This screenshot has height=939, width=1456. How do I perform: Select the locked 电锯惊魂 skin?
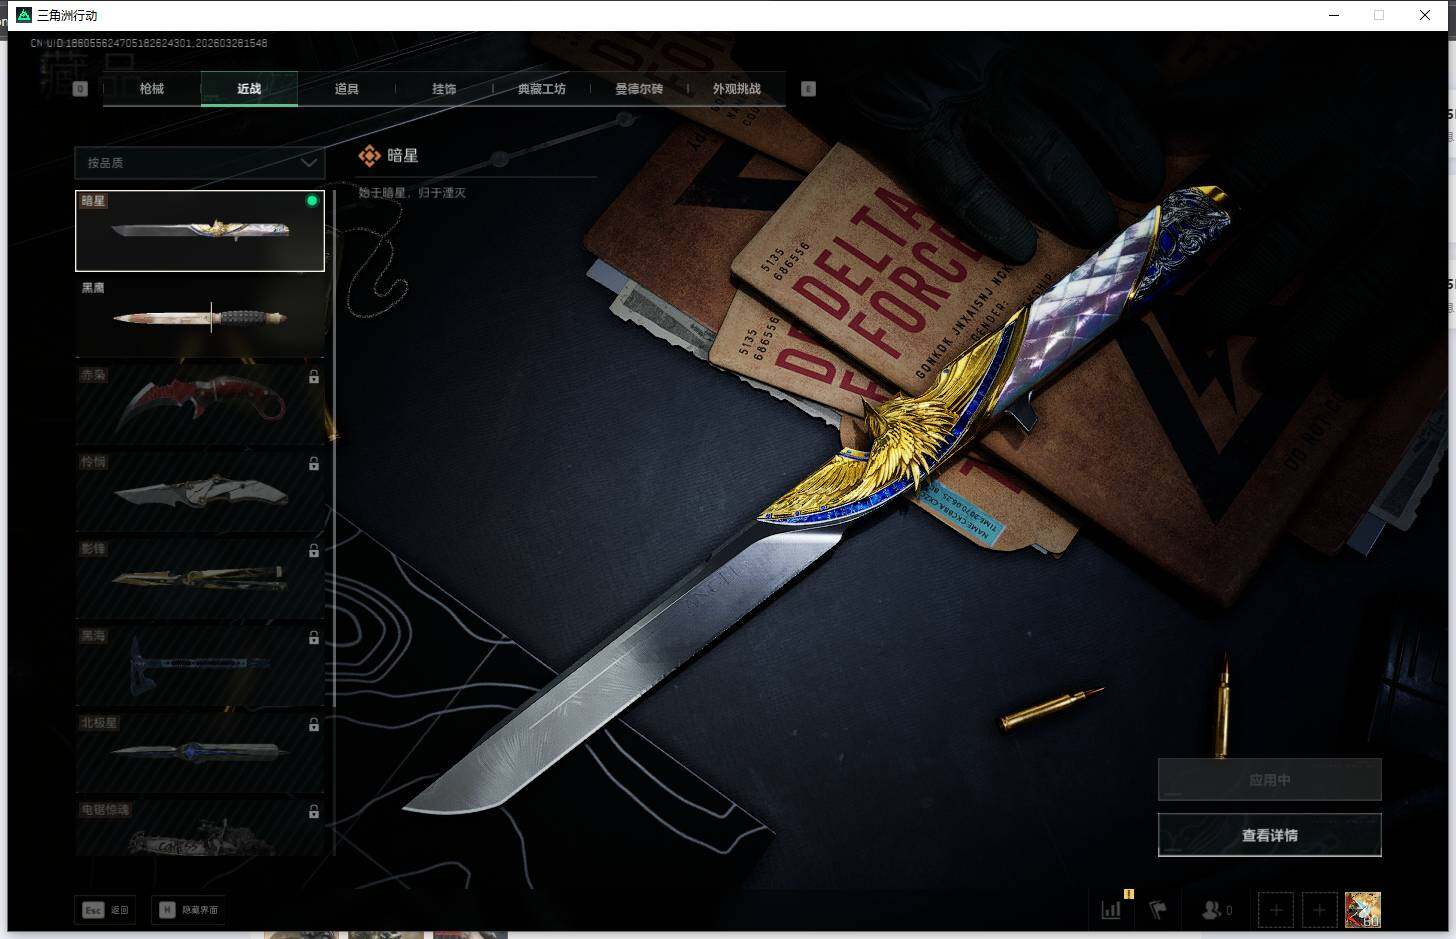(200, 827)
